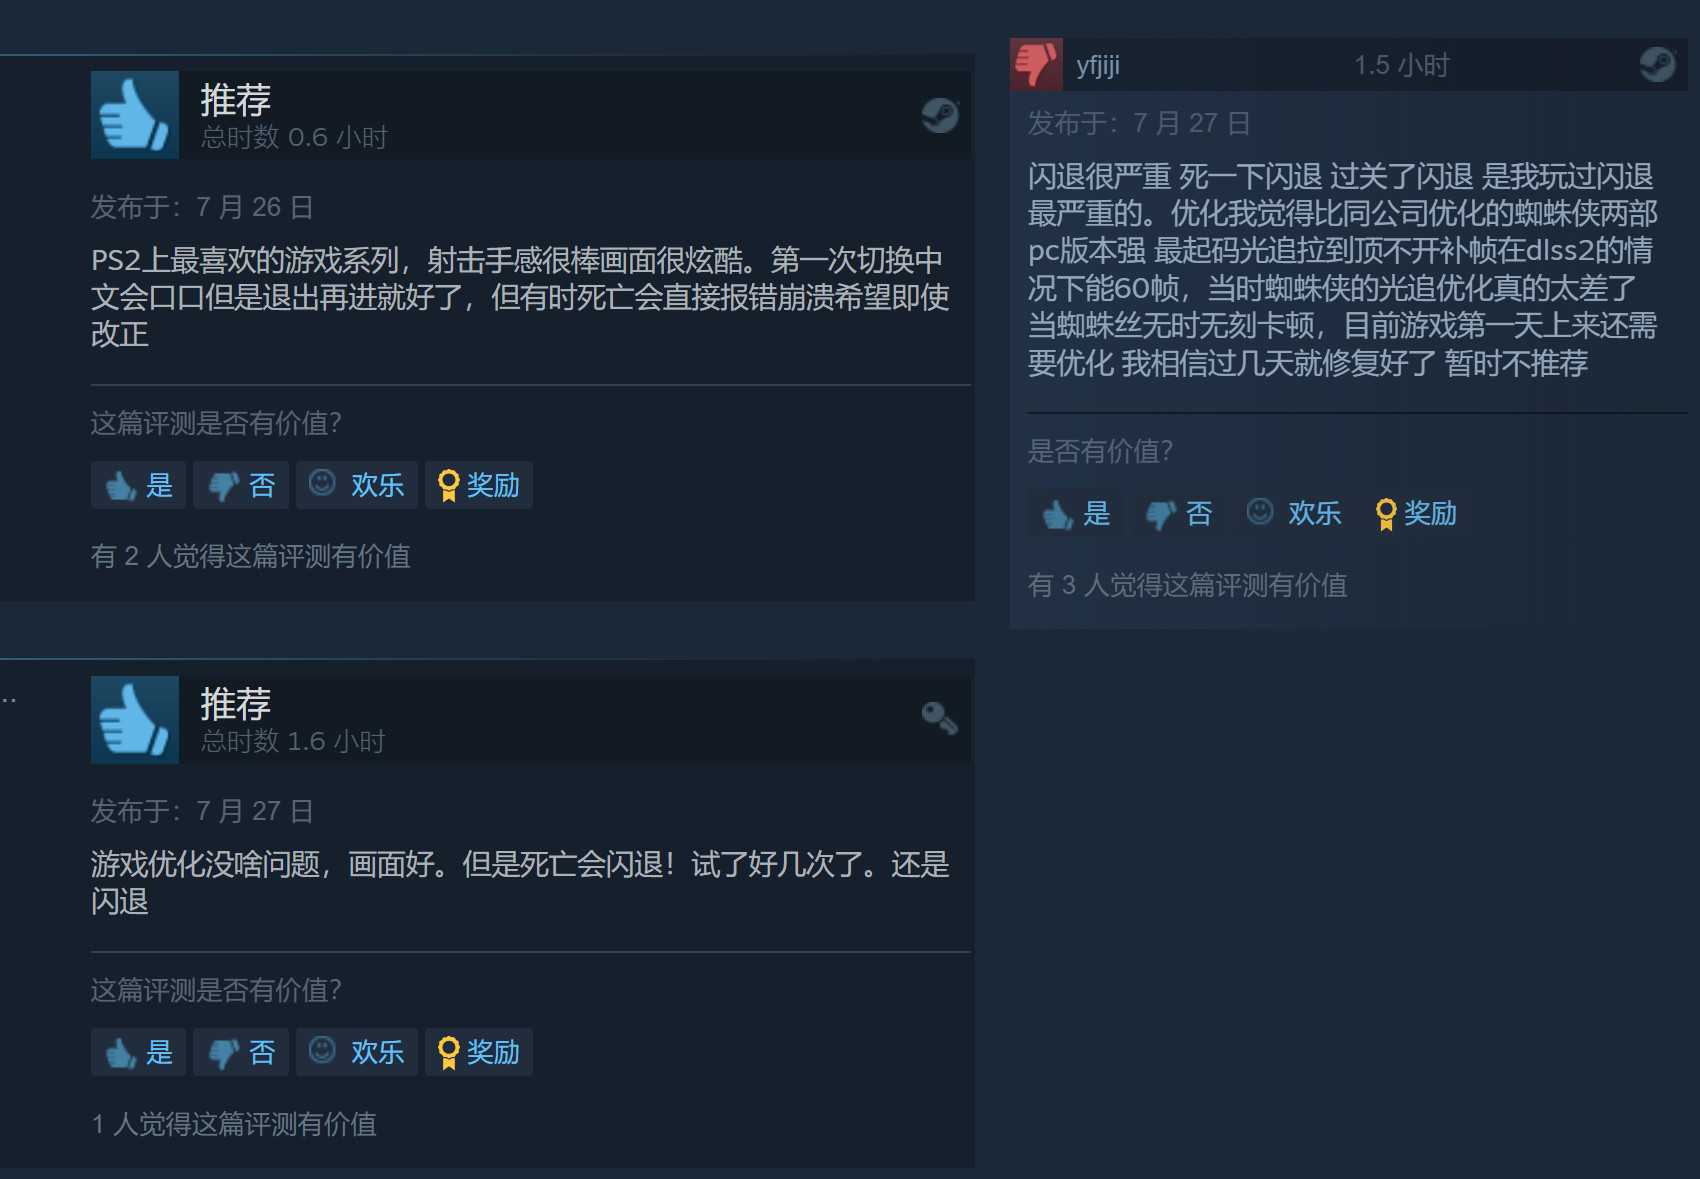Click the key icon on the 1.6 小时 review
The image size is (1700, 1179).
point(940,718)
